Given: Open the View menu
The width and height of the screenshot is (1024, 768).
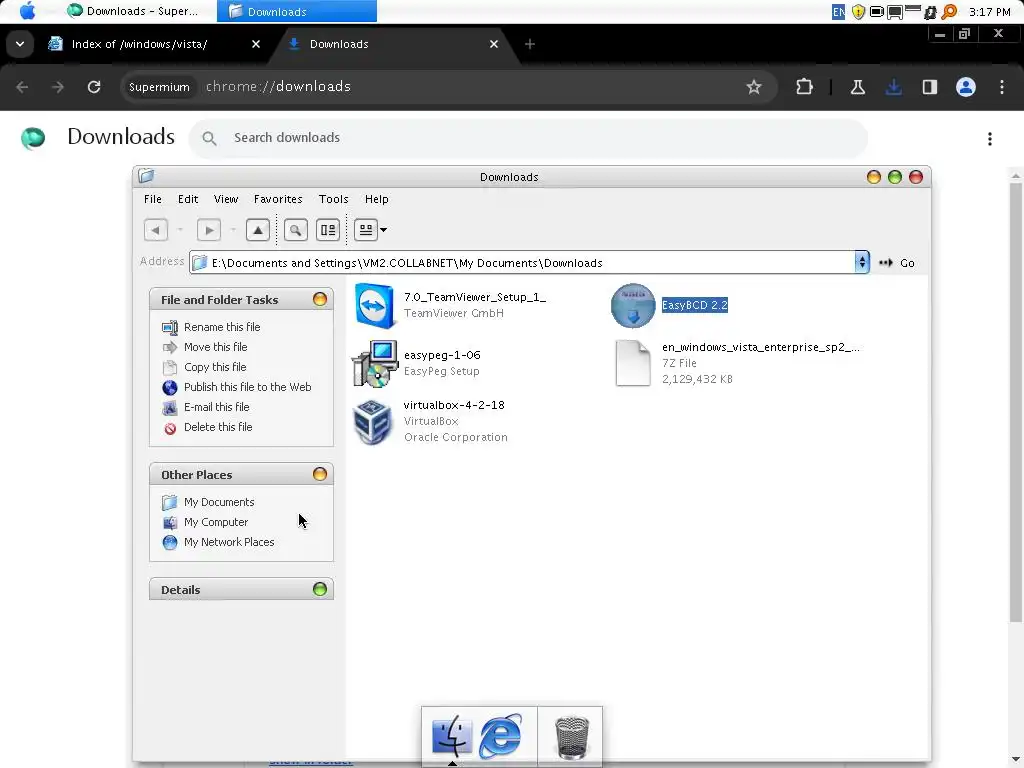Looking at the screenshot, I should click(x=226, y=199).
